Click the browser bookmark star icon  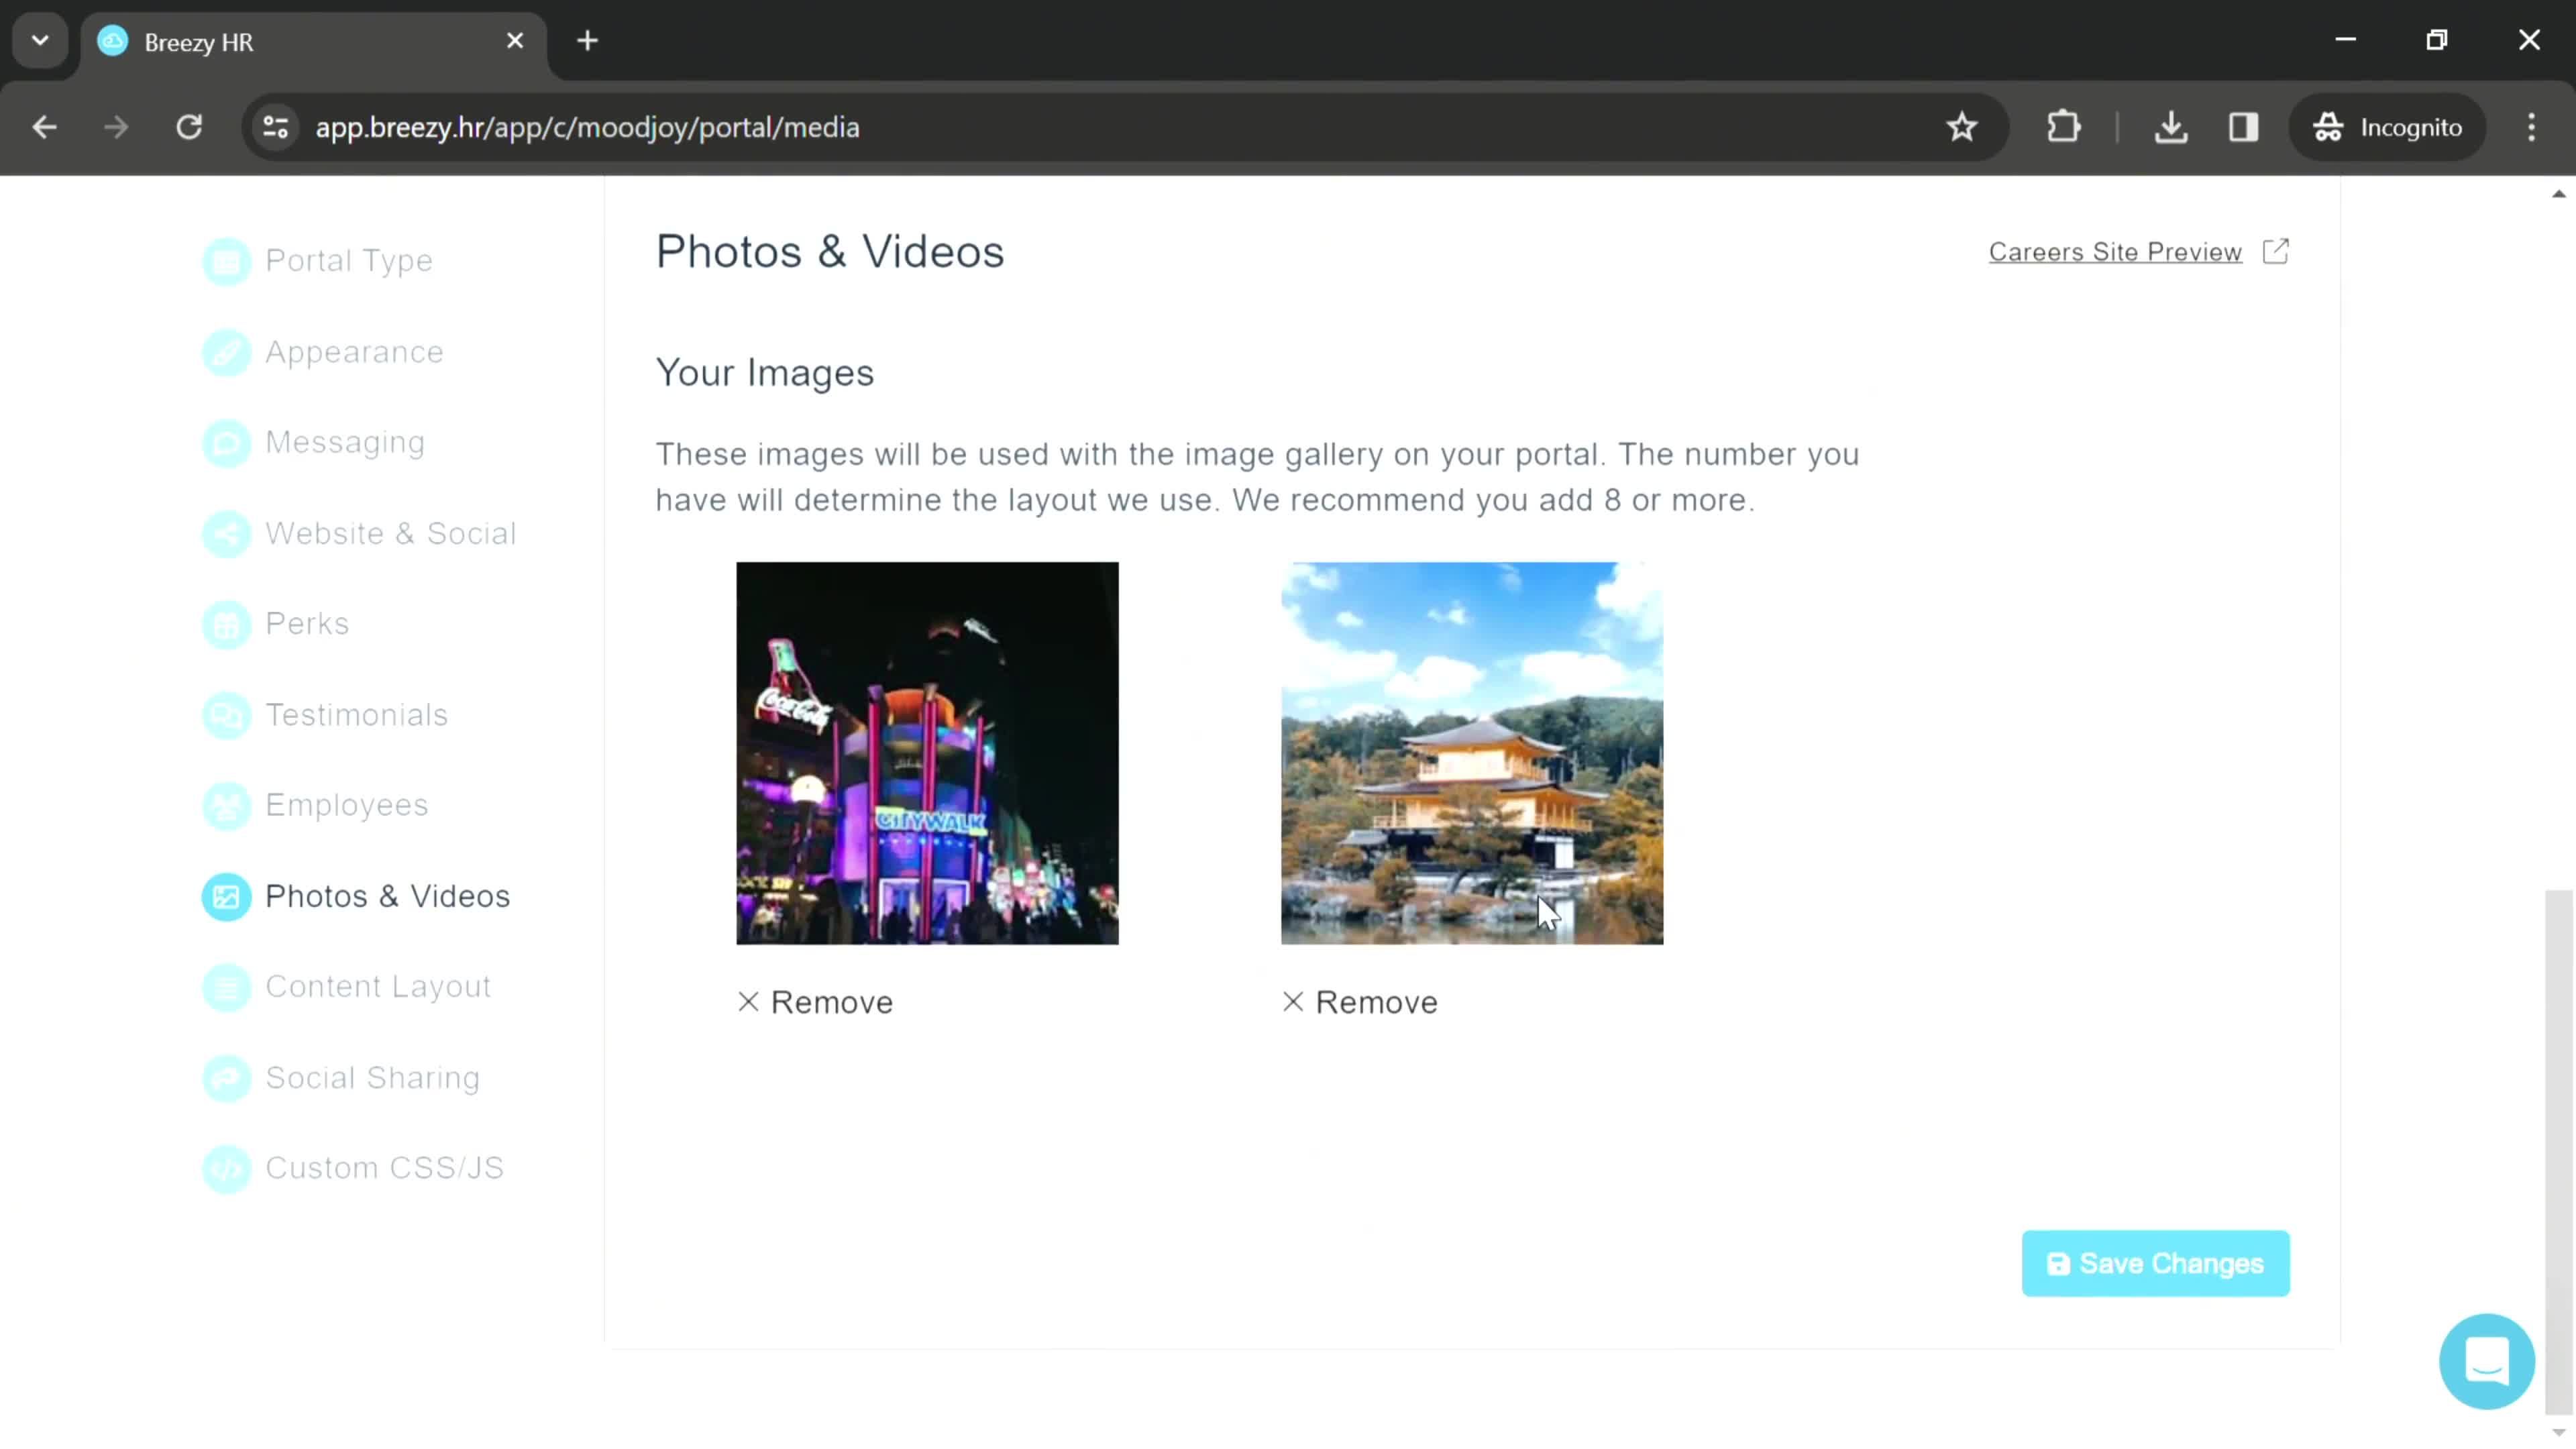(1964, 125)
